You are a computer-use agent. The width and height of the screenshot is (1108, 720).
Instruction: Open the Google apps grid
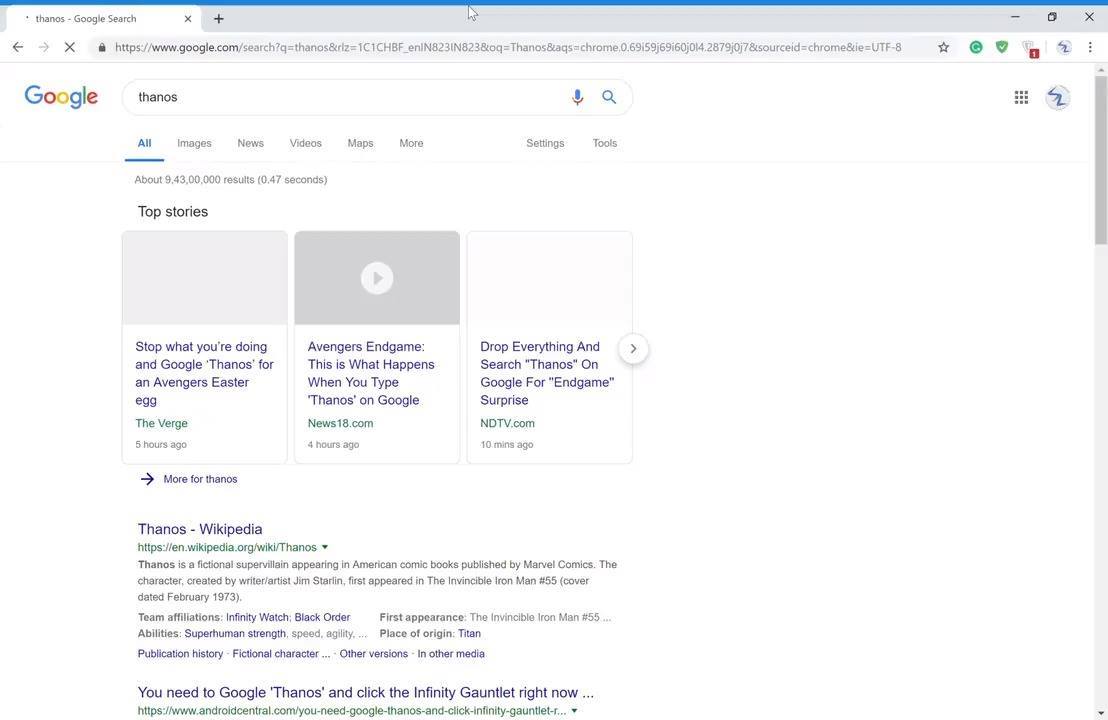1021,98
